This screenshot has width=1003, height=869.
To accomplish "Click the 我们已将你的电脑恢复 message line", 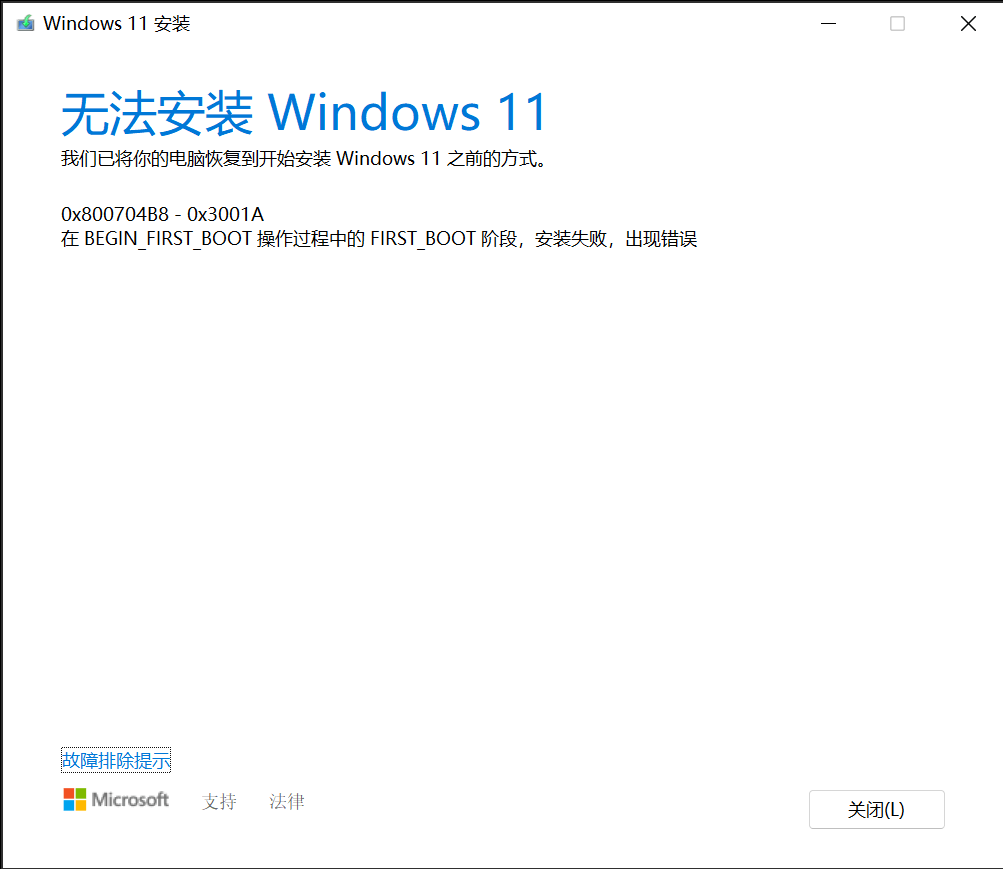I will 304,158.
